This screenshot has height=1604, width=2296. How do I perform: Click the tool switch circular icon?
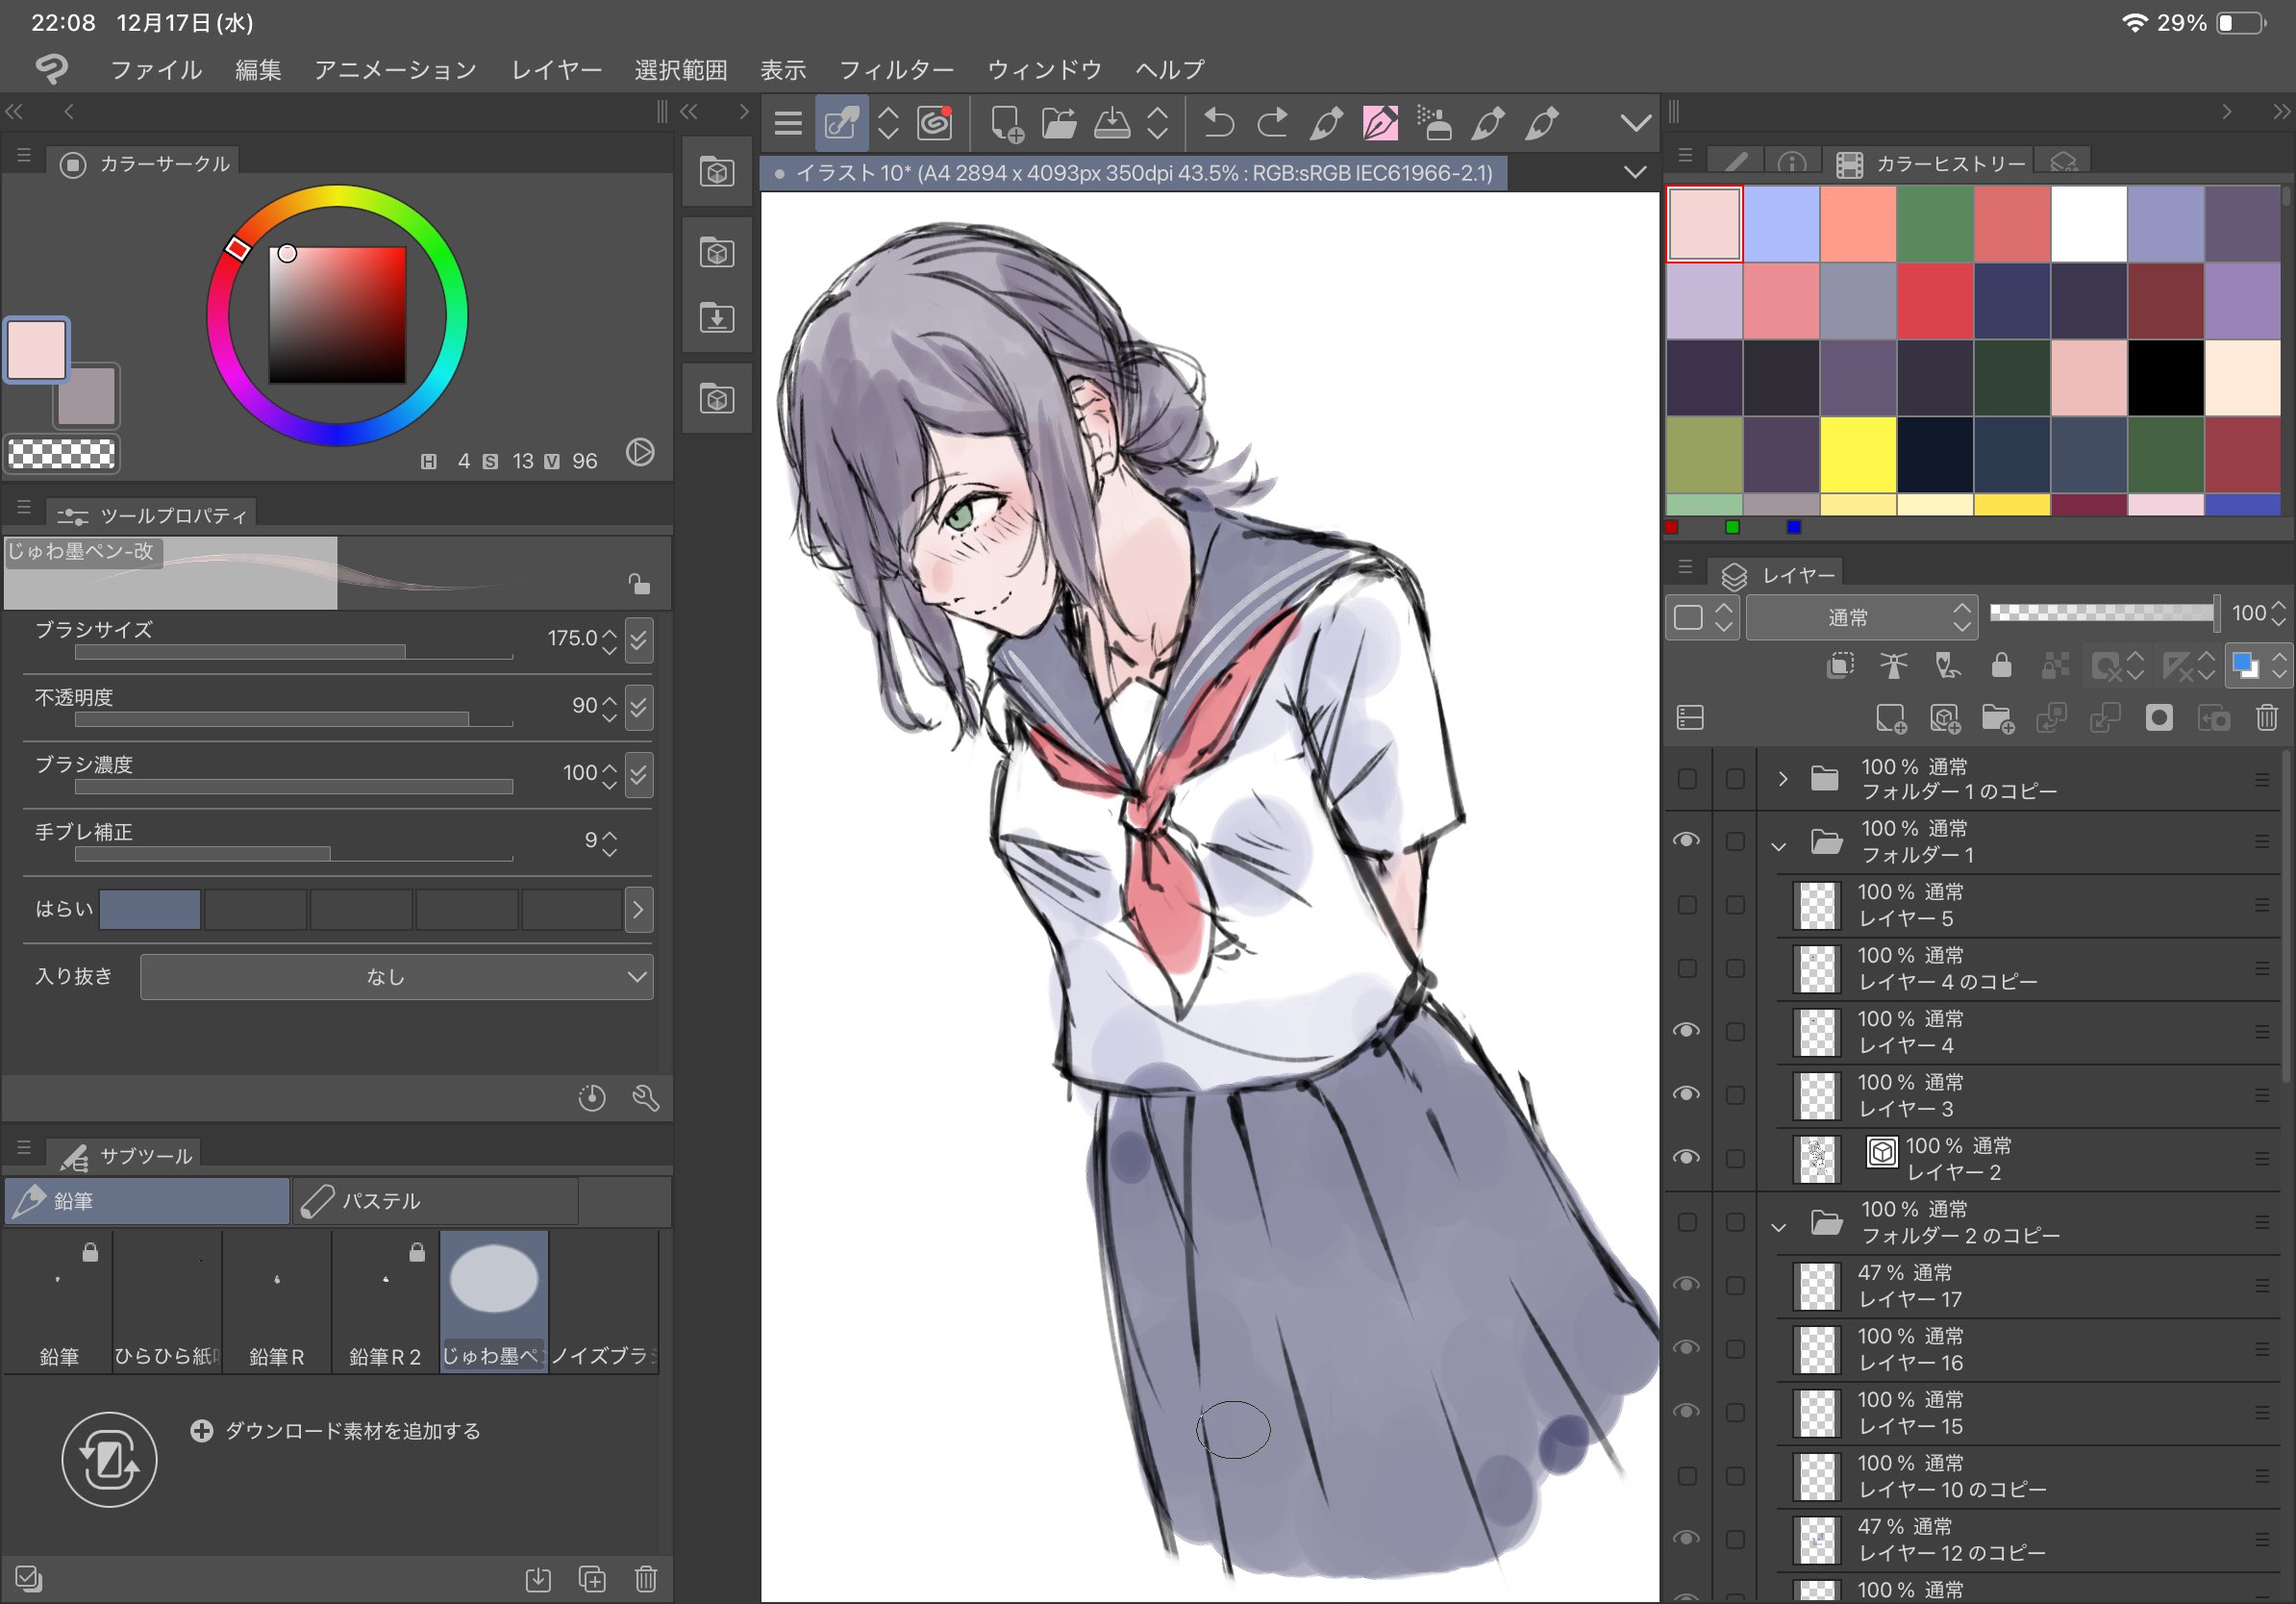[x=109, y=1460]
